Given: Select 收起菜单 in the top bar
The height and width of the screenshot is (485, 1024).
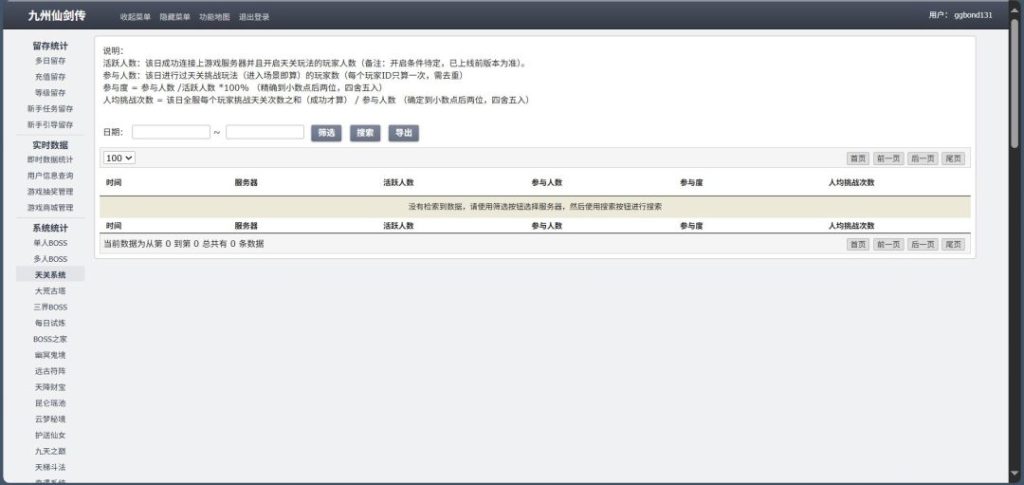Looking at the screenshot, I should pyautogui.click(x=135, y=17).
